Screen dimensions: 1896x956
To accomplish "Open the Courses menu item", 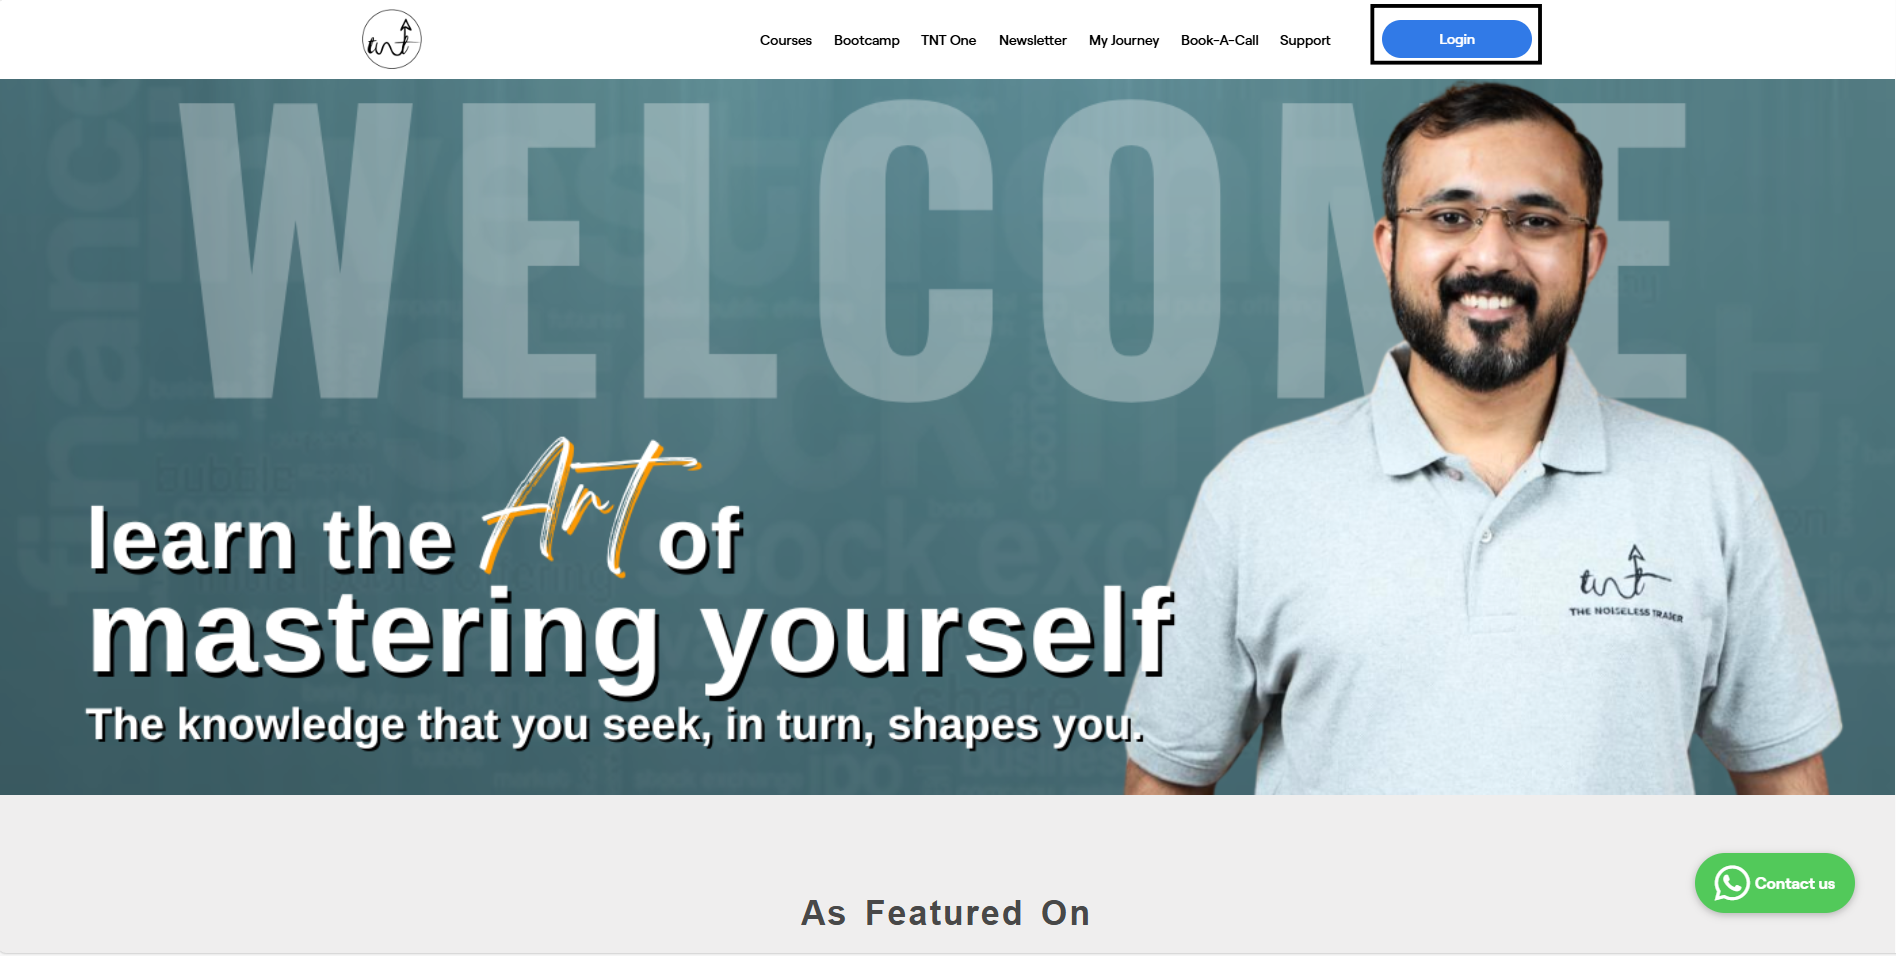I will (785, 40).
